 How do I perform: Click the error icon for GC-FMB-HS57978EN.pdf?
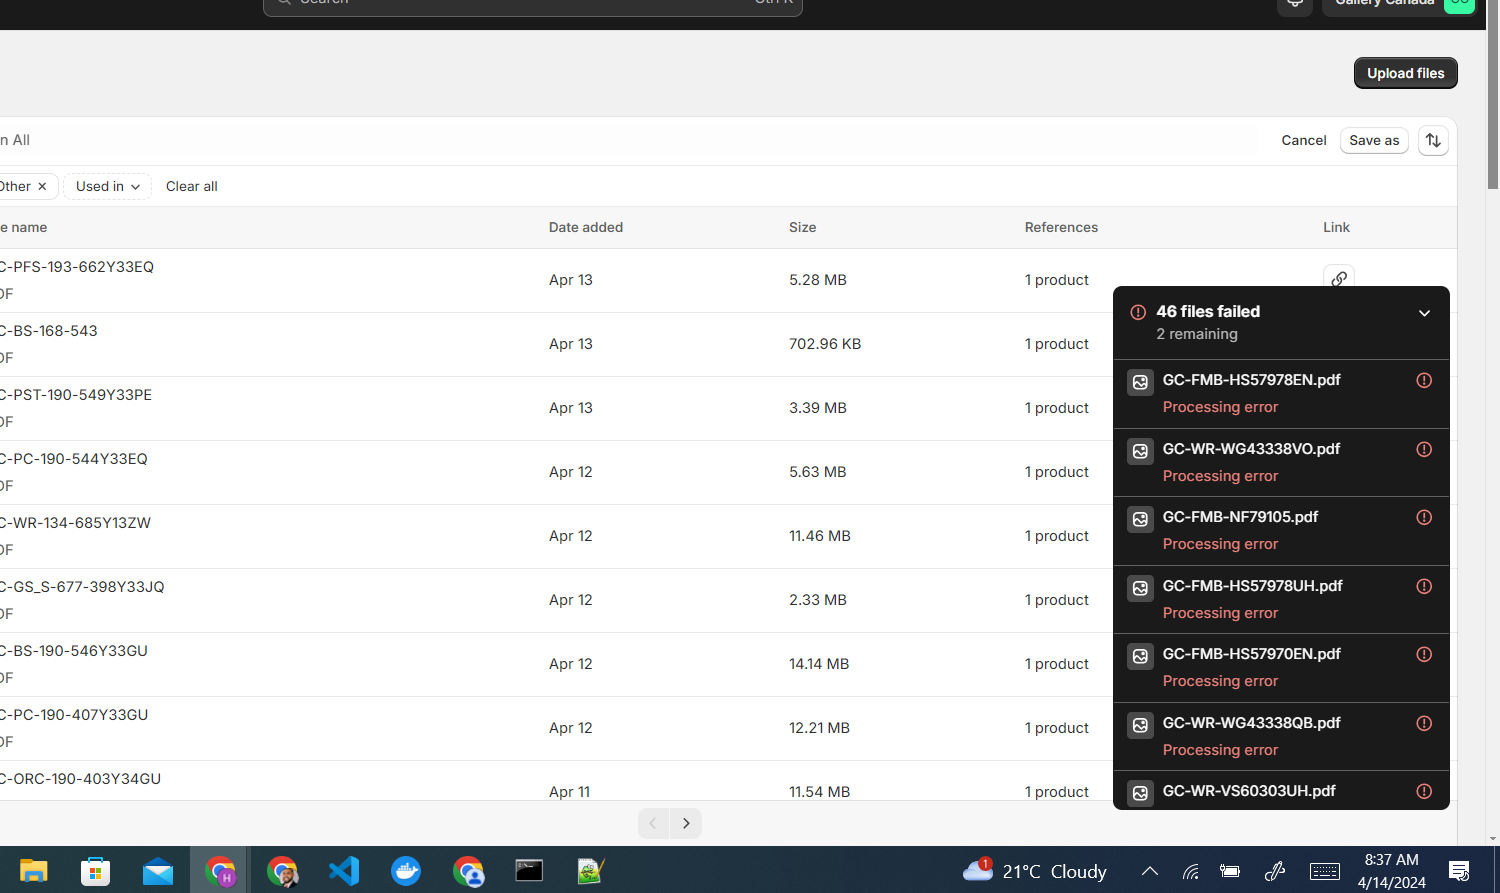tap(1424, 380)
